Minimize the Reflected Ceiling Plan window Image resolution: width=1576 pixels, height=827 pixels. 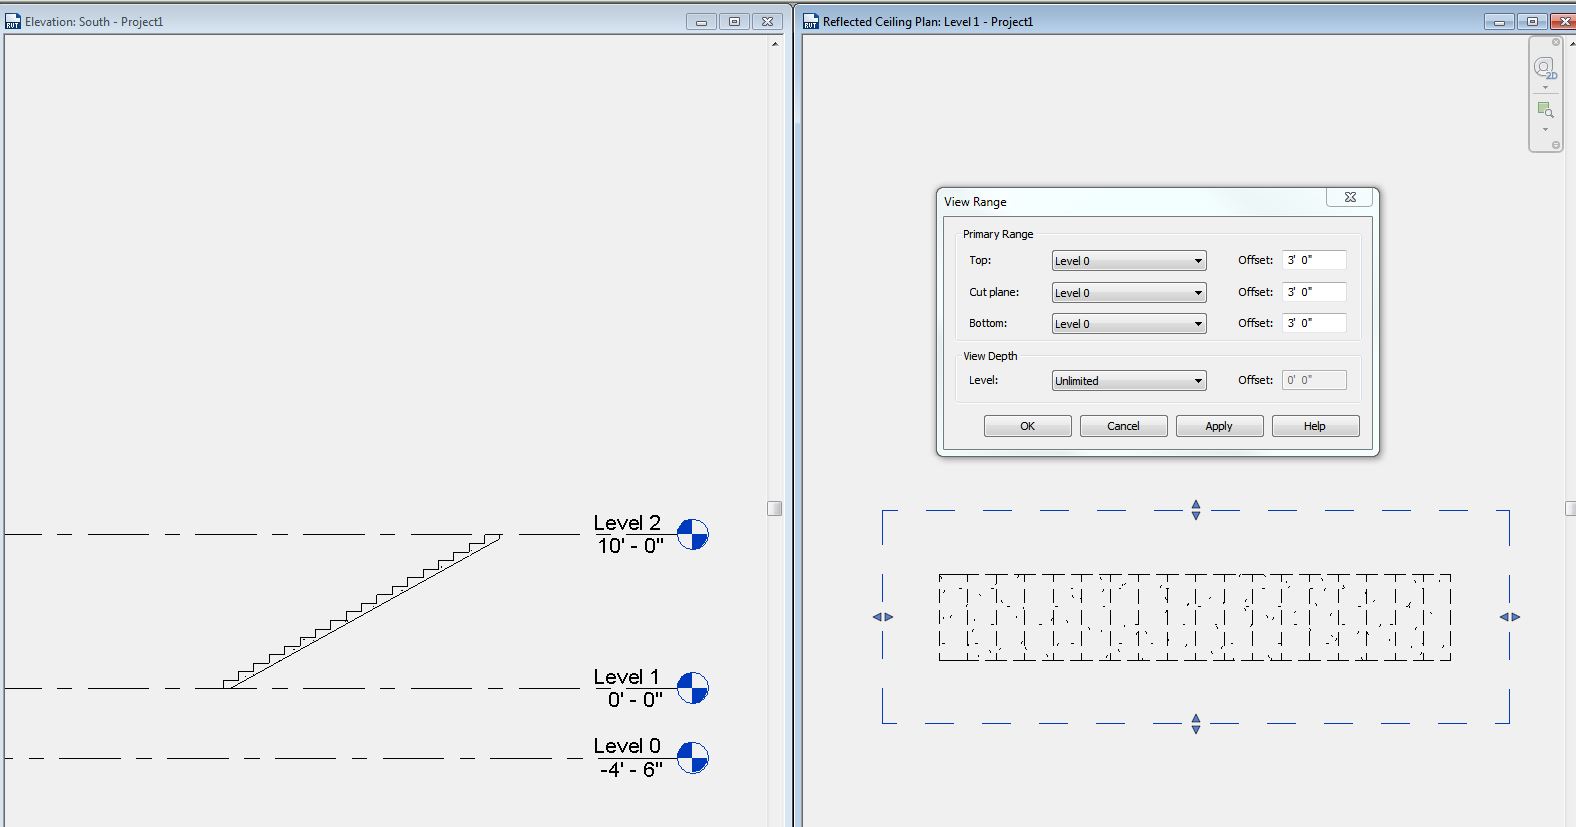pyautogui.click(x=1499, y=21)
